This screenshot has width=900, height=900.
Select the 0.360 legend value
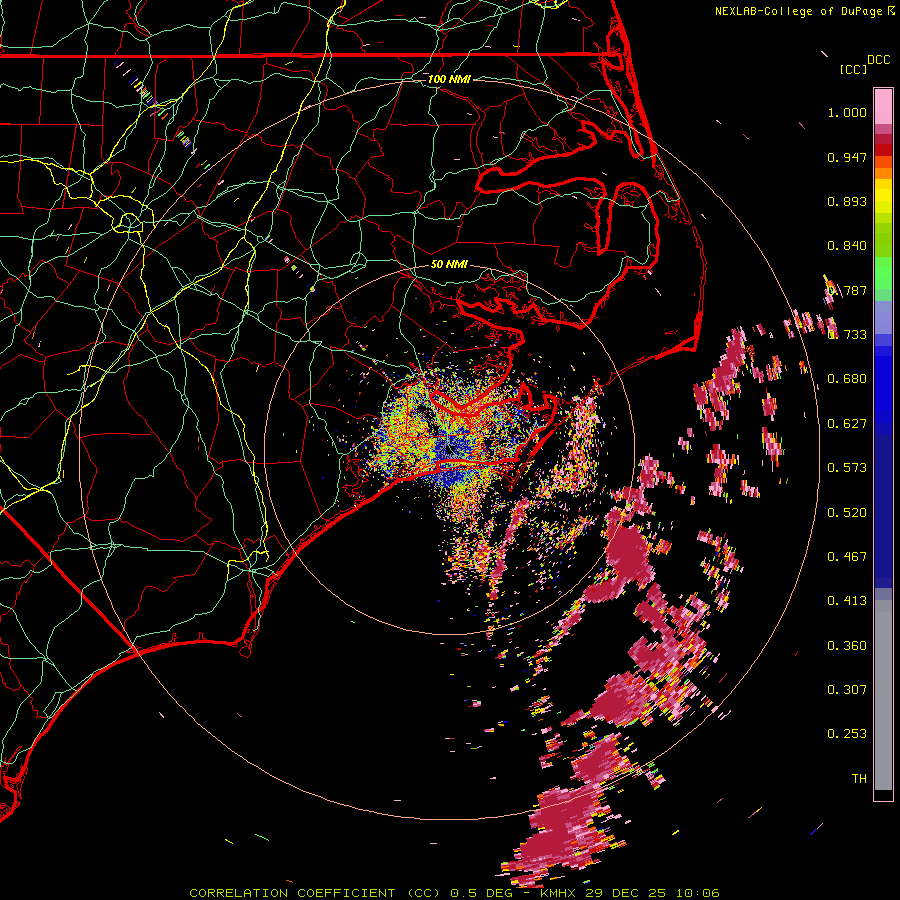[x=847, y=646]
